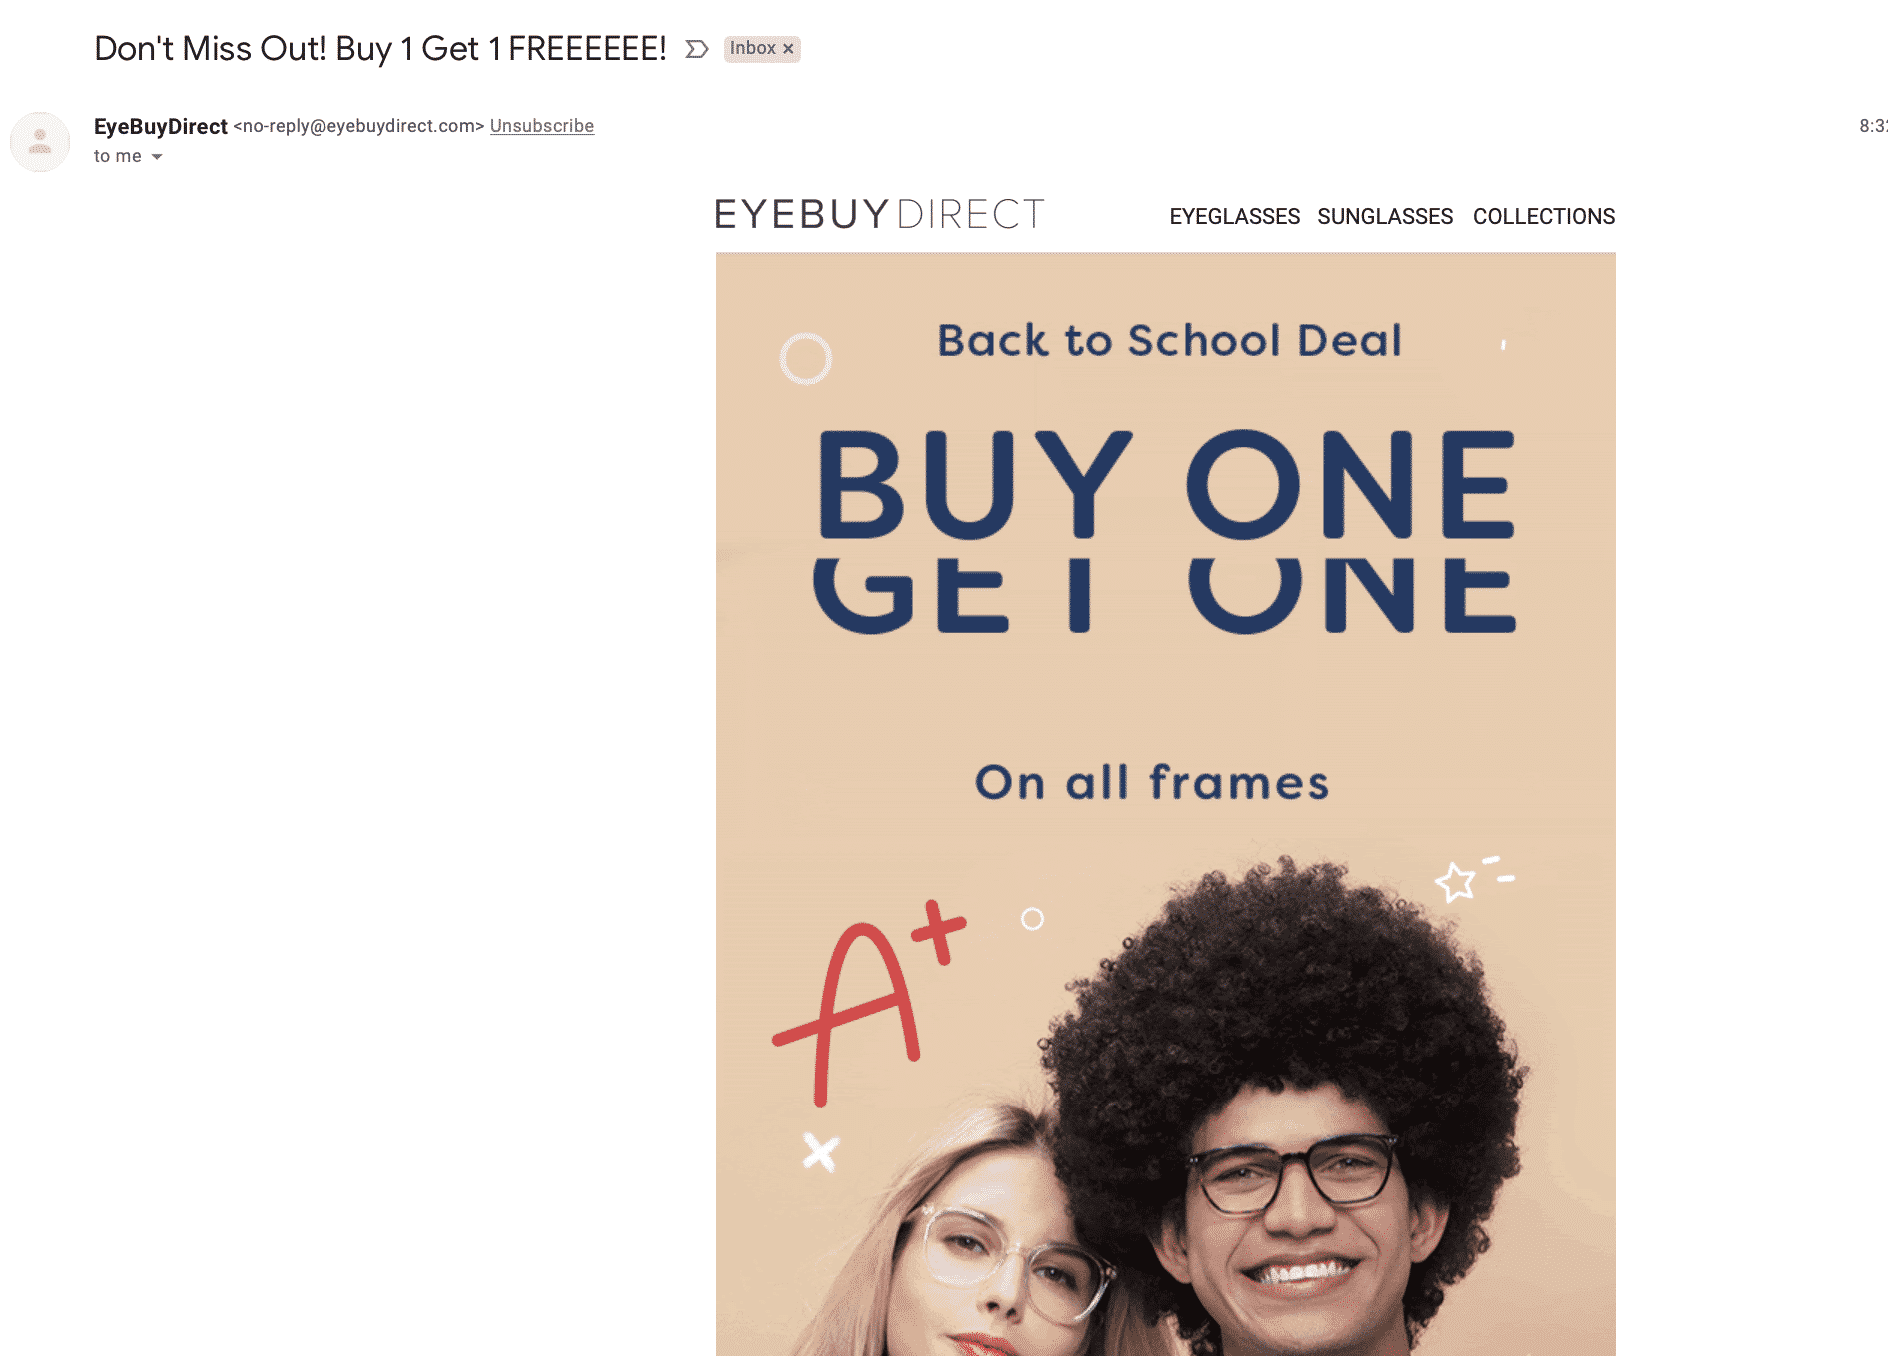Click the BUY ONE GET ONE banner text
1888x1356 pixels.
tap(1166, 531)
